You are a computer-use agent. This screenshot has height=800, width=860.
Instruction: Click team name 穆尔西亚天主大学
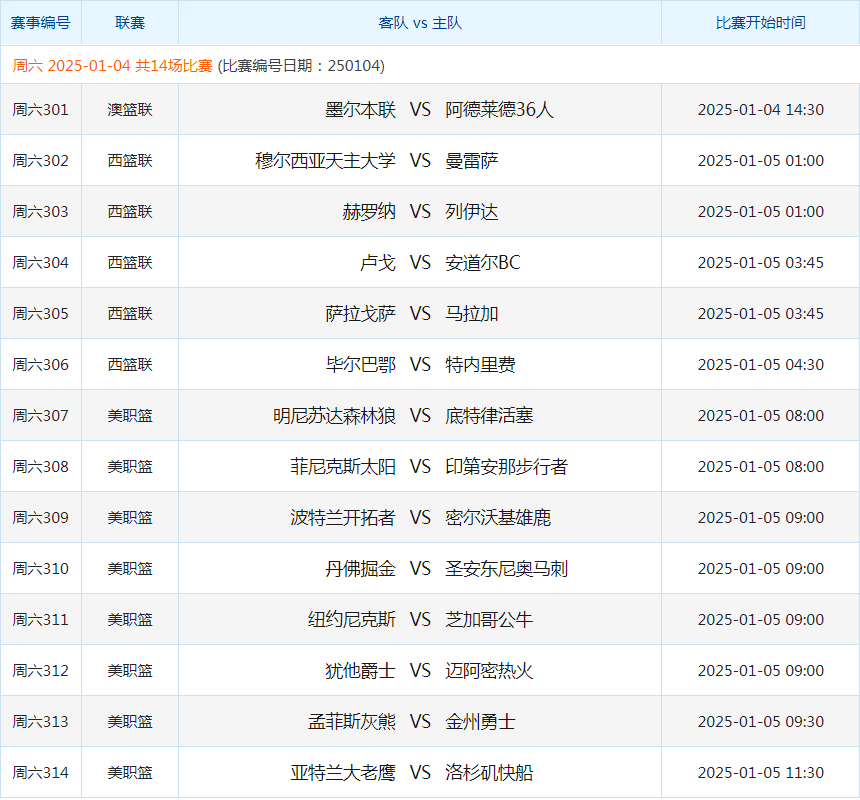pos(325,161)
